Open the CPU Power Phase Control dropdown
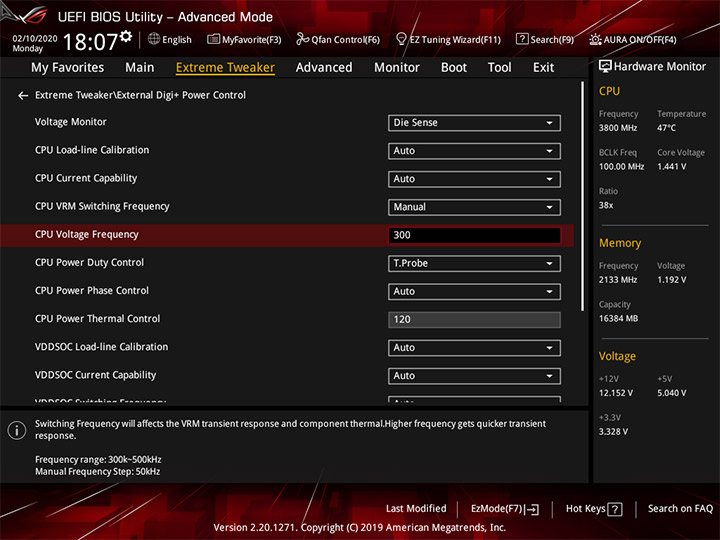Image resolution: width=720 pixels, height=540 pixels. [474, 292]
